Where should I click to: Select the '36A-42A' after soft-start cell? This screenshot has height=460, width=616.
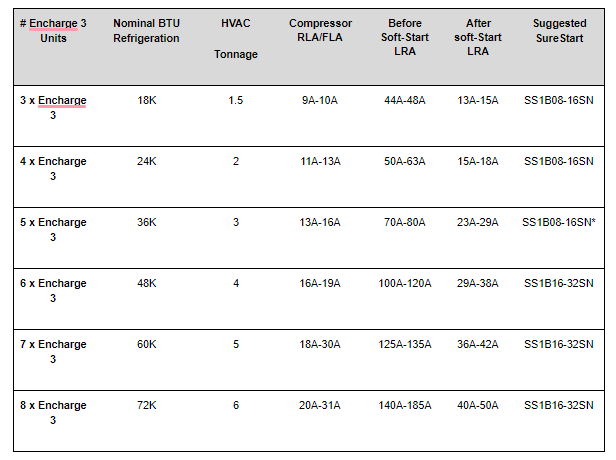pyautogui.click(x=478, y=345)
